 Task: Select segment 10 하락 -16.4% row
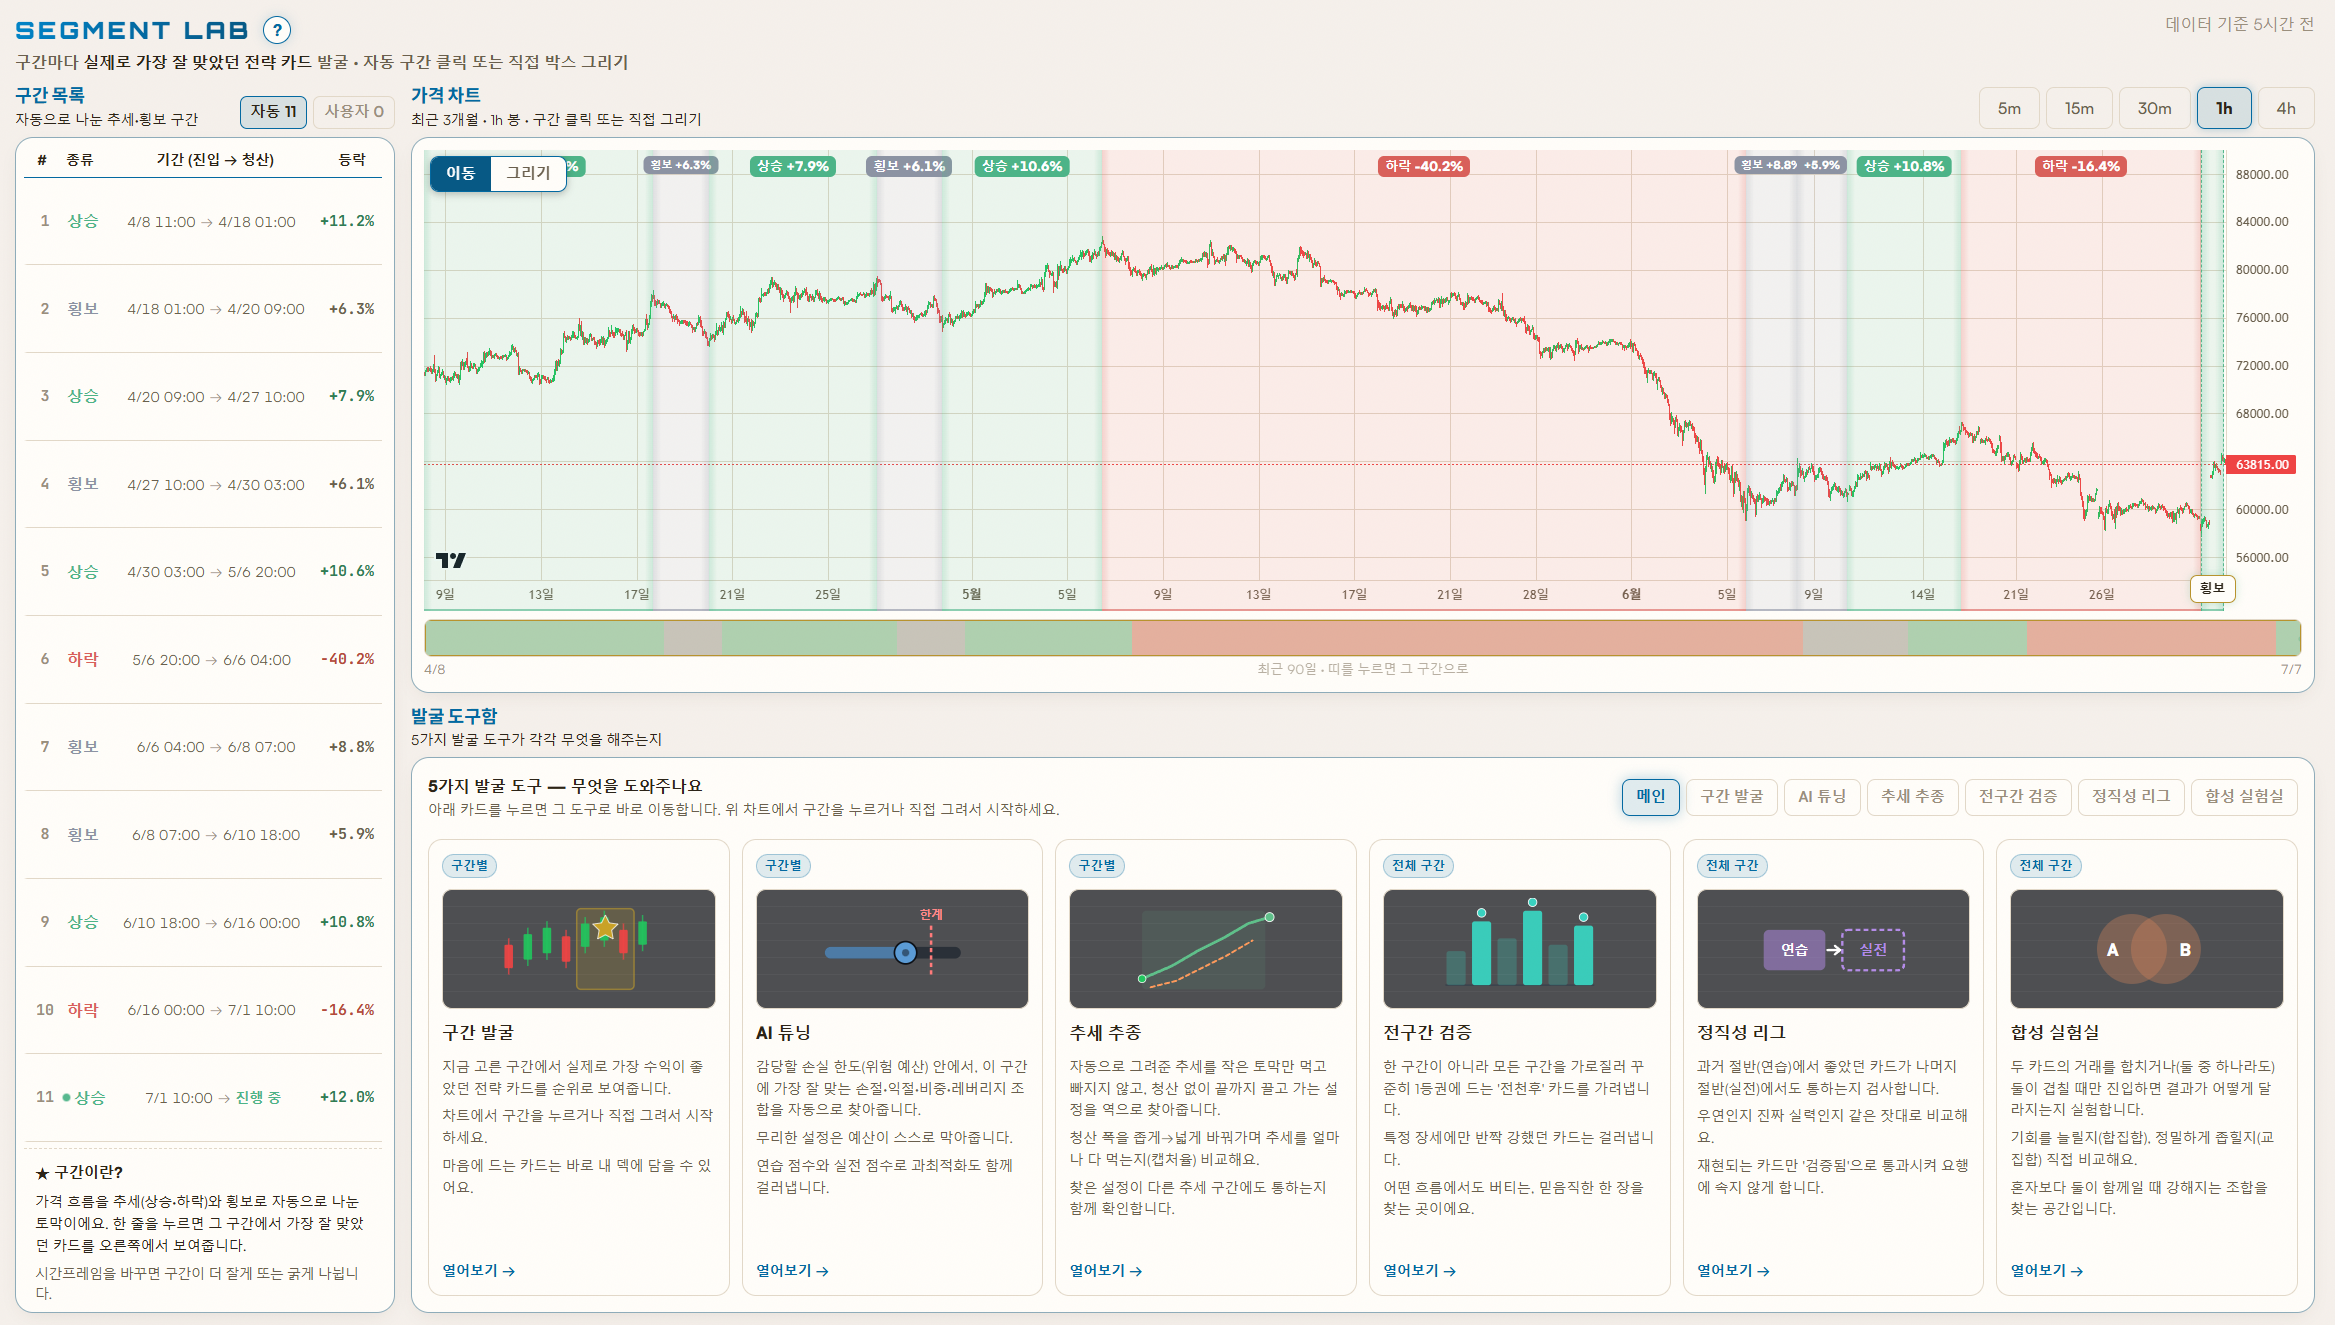pyautogui.click(x=204, y=1010)
